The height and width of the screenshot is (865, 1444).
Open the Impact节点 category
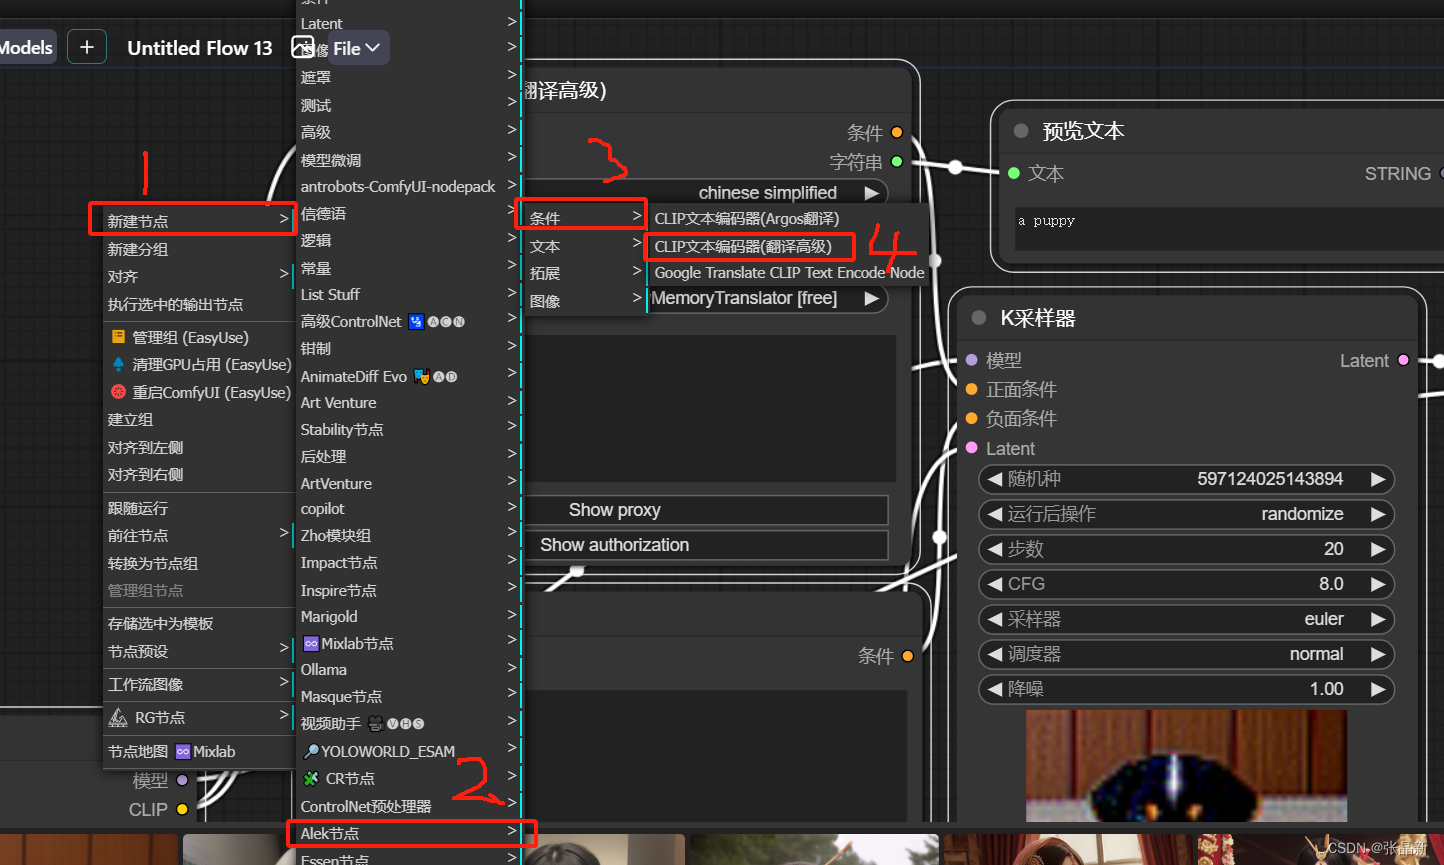tap(408, 563)
